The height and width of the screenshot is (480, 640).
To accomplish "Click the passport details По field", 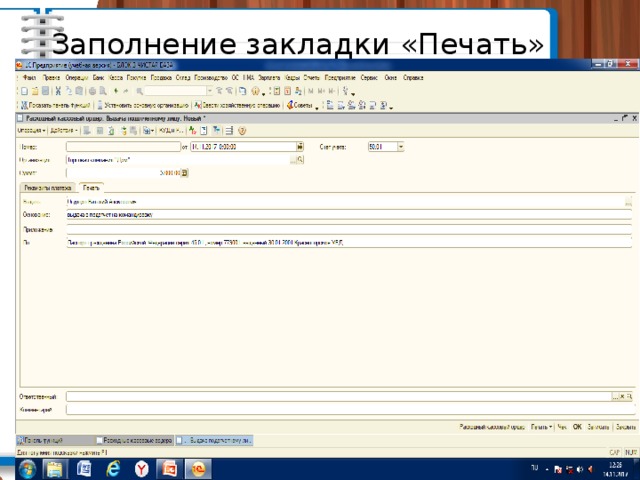I will (349, 242).
